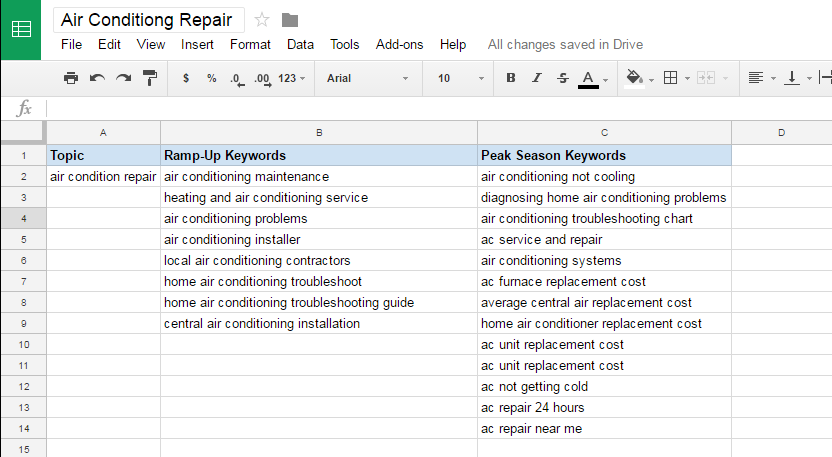
Task: Select cell 'air conditioning not cooling'
Action: click(x=604, y=176)
